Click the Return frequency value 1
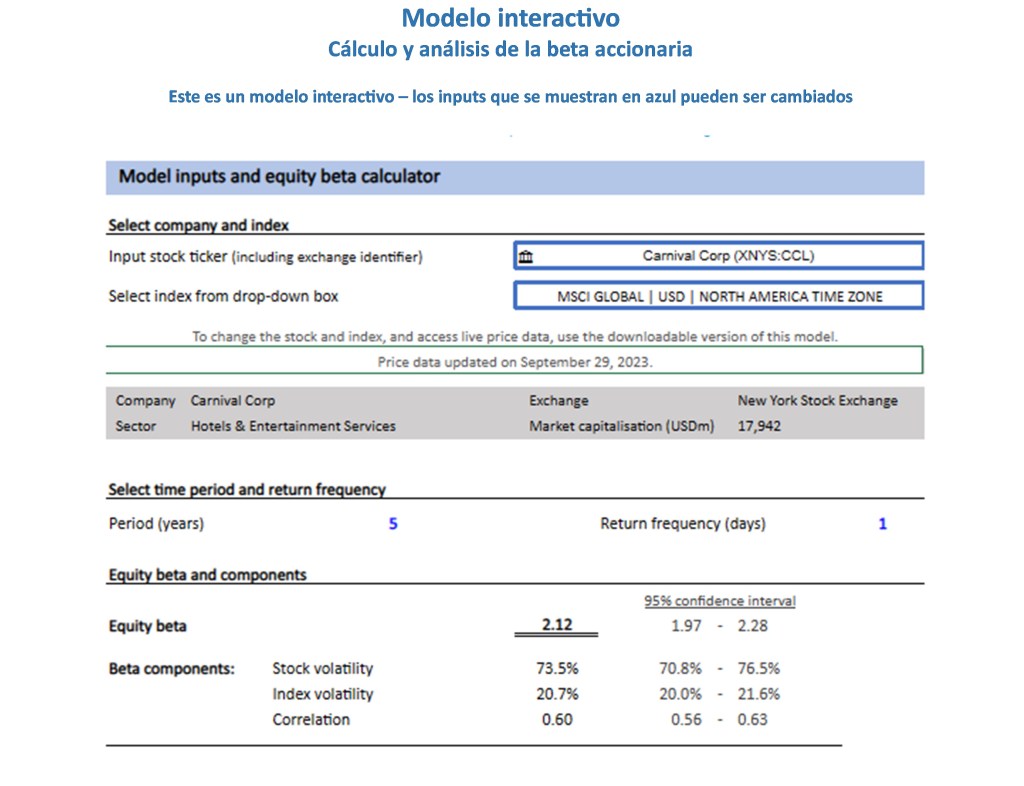 pyautogui.click(x=882, y=523)
